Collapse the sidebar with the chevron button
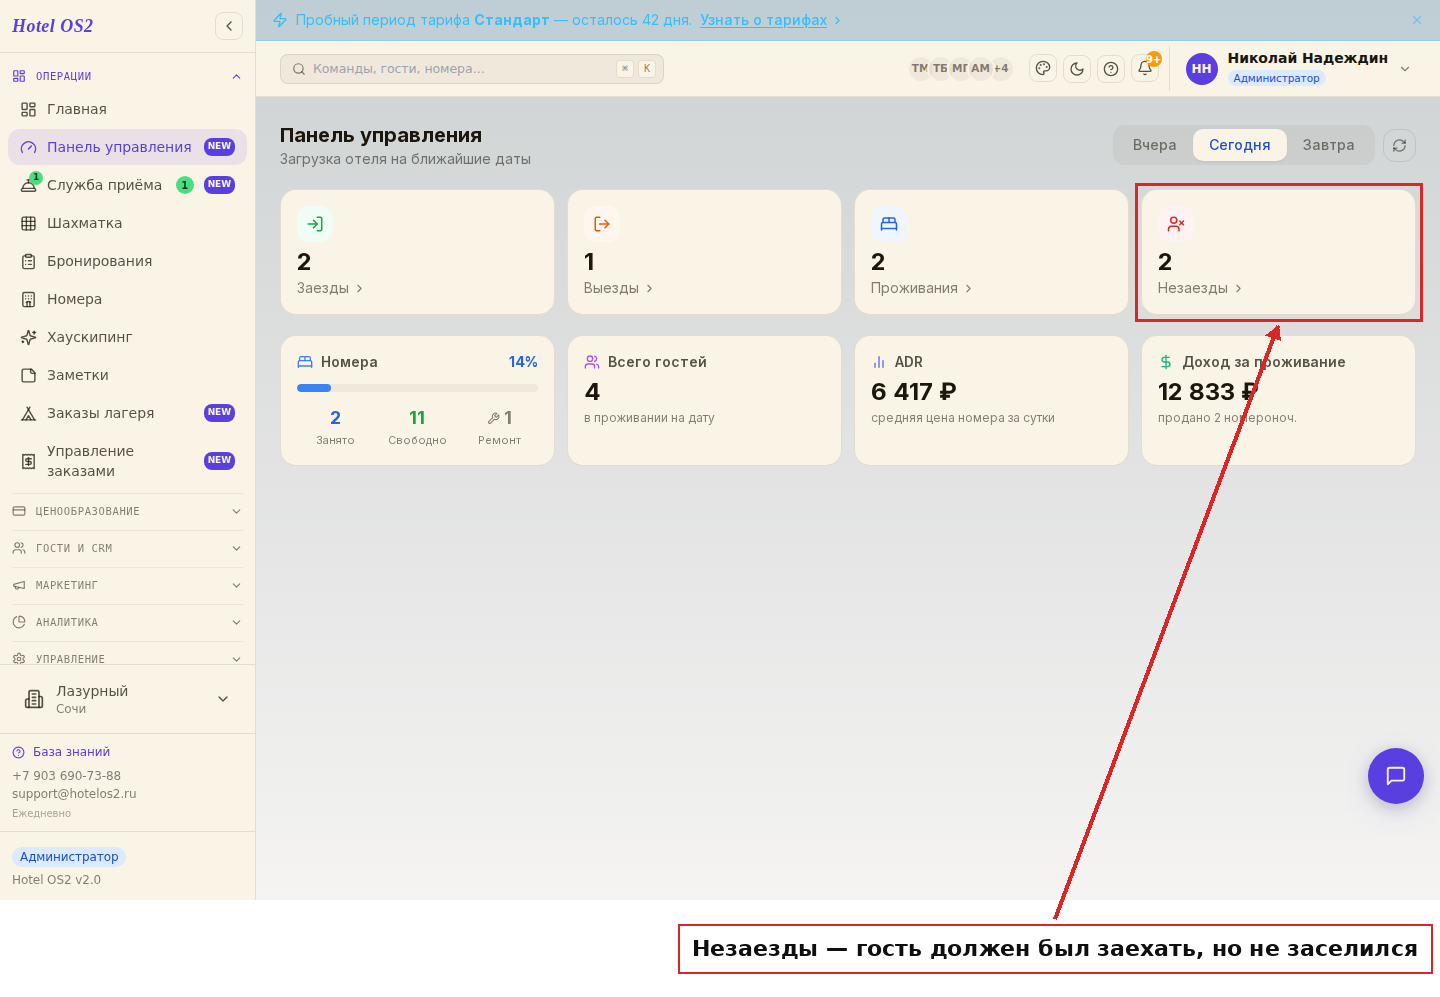The height and width of the screenshot is (997, 1440). (229, 26)
